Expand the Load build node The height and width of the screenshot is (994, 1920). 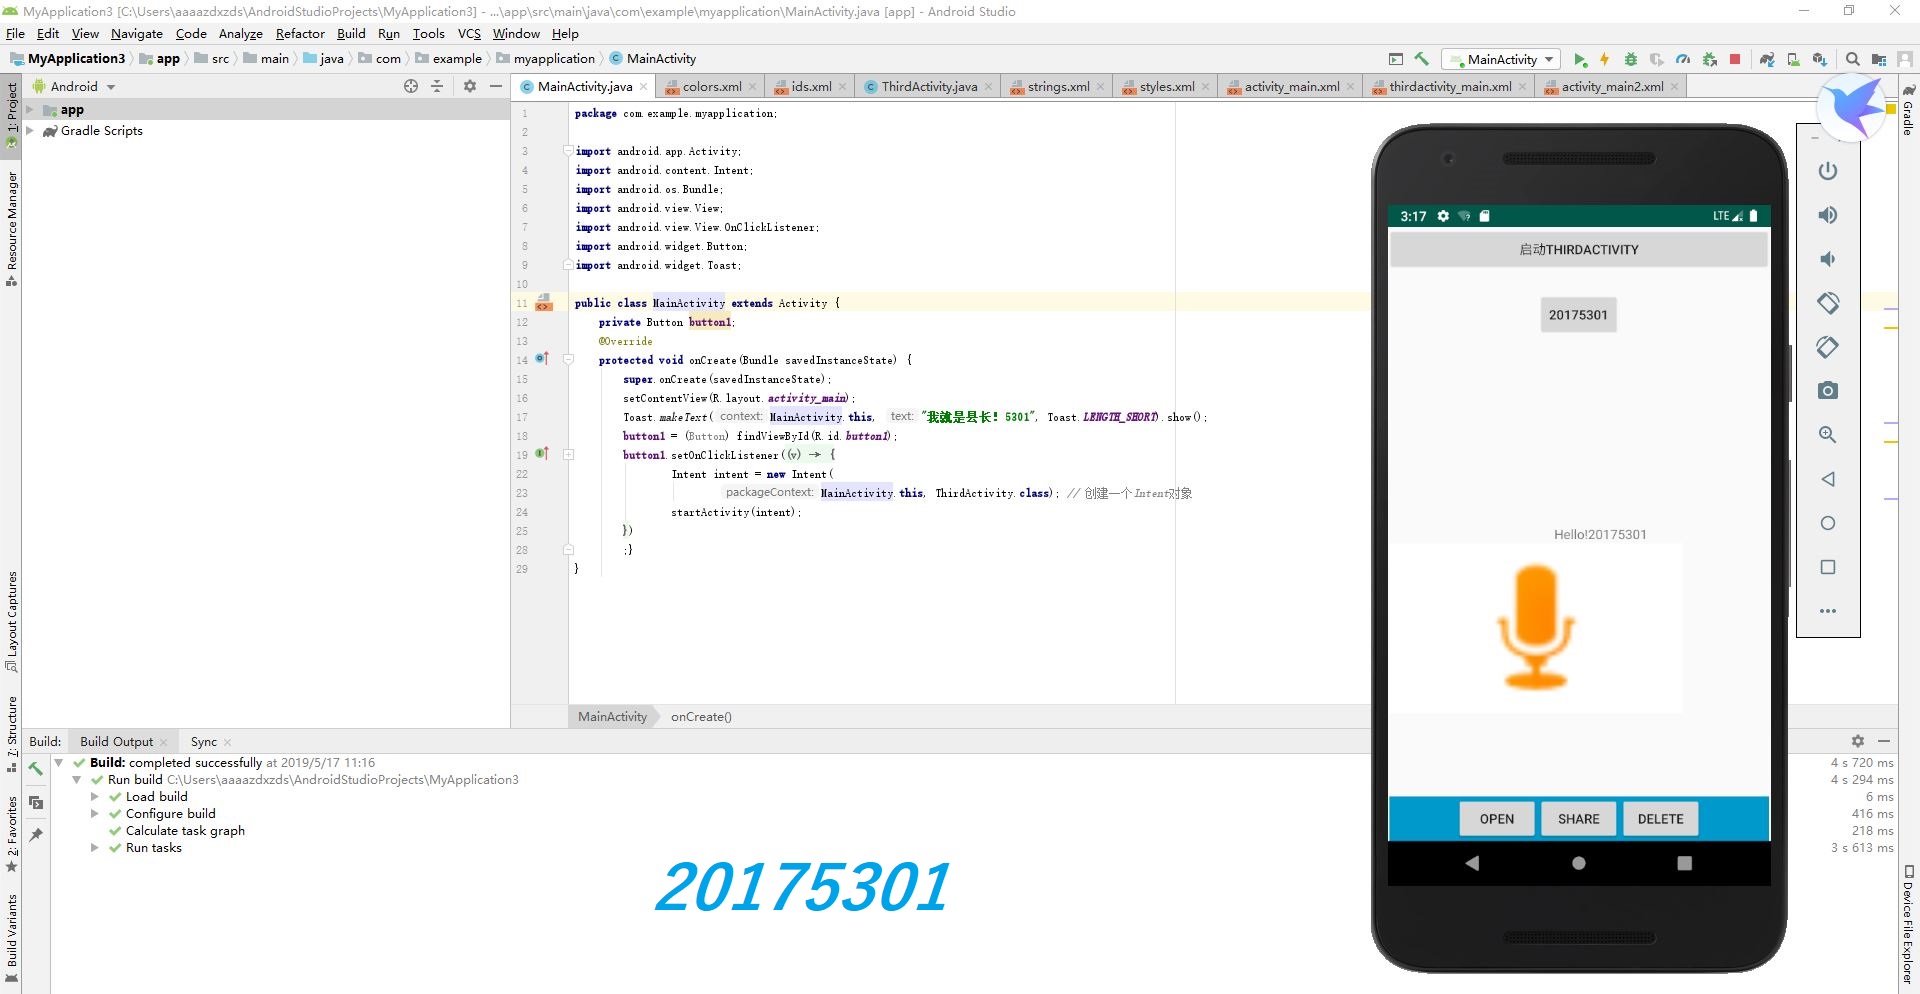[x=95, y=797]
